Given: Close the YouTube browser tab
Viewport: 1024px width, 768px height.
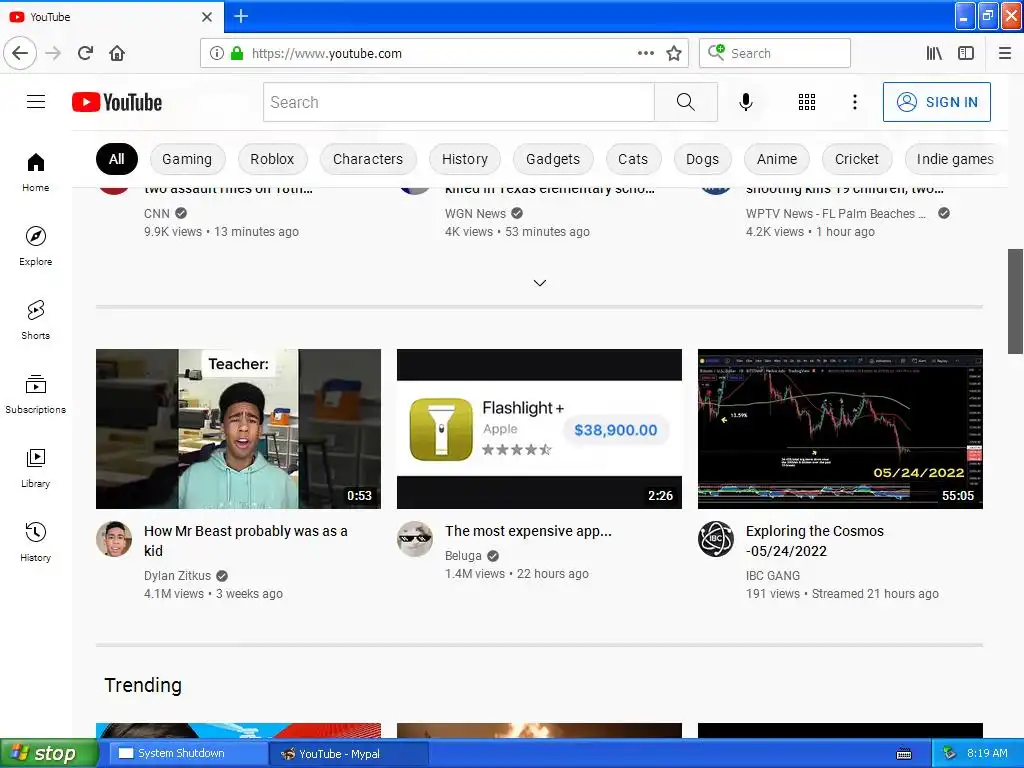Looking at the screenshot, I should [207, 16].
